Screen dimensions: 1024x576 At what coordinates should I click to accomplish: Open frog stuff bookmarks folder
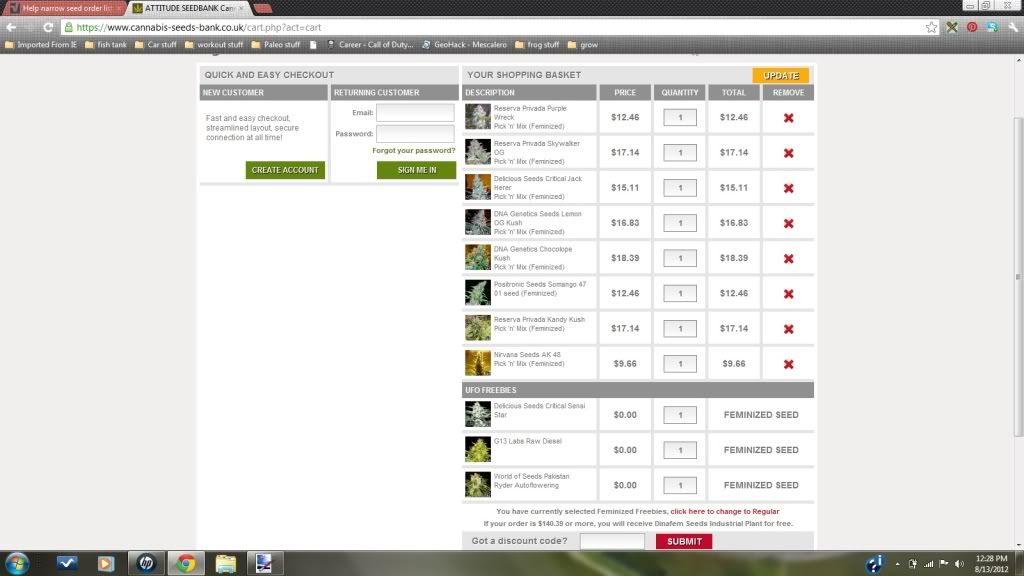[x=537, y=45]
